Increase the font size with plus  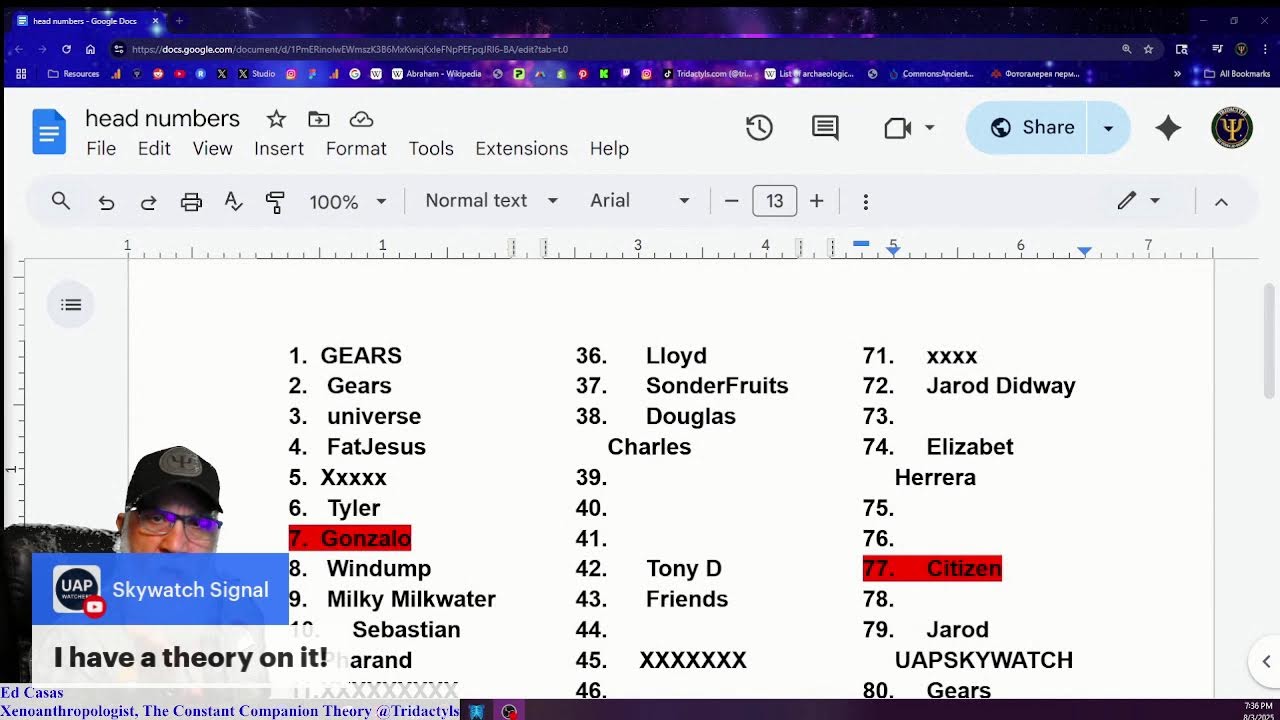816,201
